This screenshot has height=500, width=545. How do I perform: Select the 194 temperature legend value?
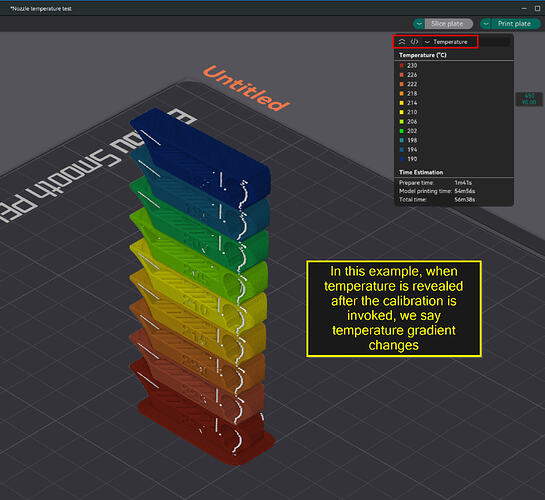pyautogui.click(x=412, y=150)
